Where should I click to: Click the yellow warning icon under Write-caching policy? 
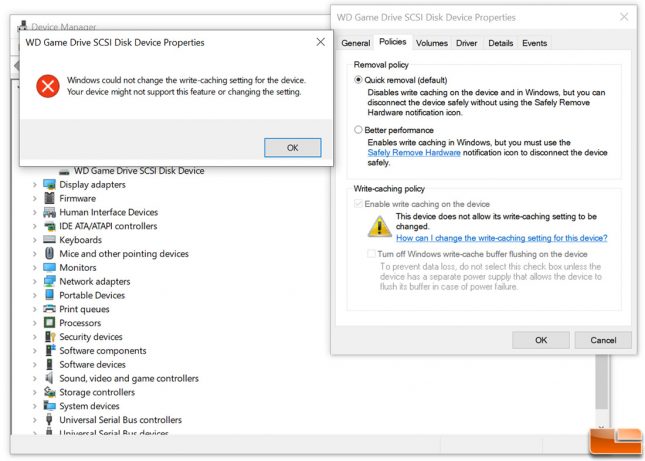[379, 226]
